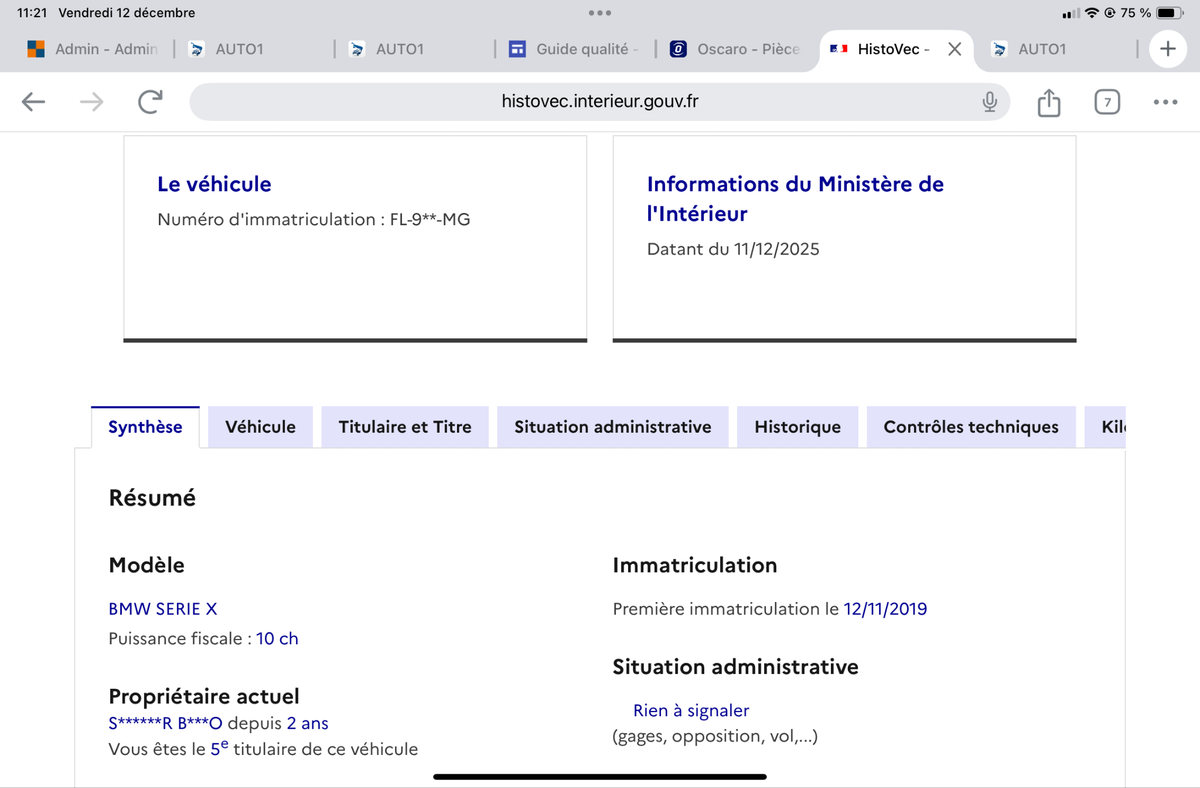
Task: Tap the address bar URL field
Action: [x=600, y=102]
